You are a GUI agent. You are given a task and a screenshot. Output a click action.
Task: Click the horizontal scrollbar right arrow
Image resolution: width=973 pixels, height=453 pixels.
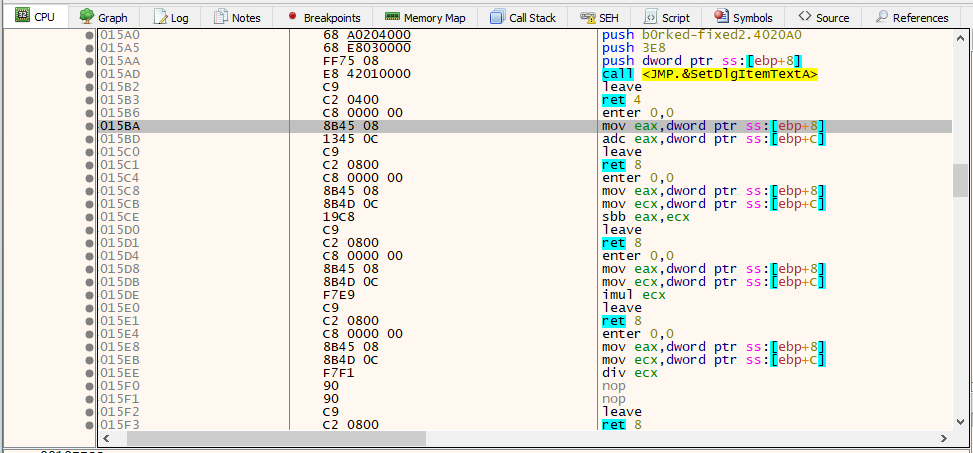(945, 438)
